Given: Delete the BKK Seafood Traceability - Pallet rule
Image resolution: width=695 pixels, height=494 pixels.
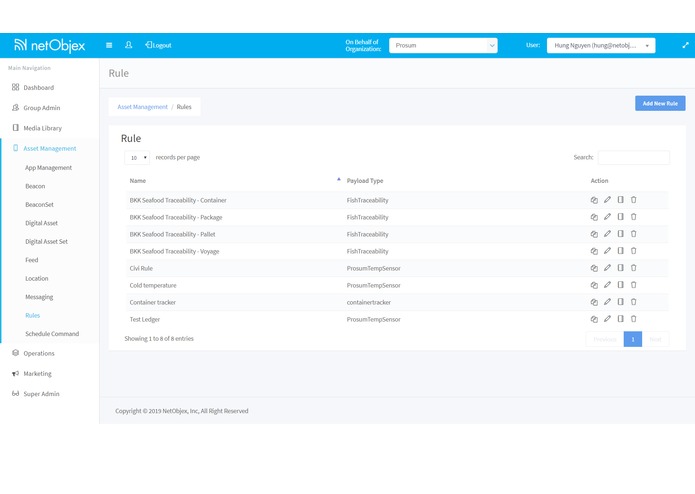Looking at the screenshot, I should click(x=633, y=234).
